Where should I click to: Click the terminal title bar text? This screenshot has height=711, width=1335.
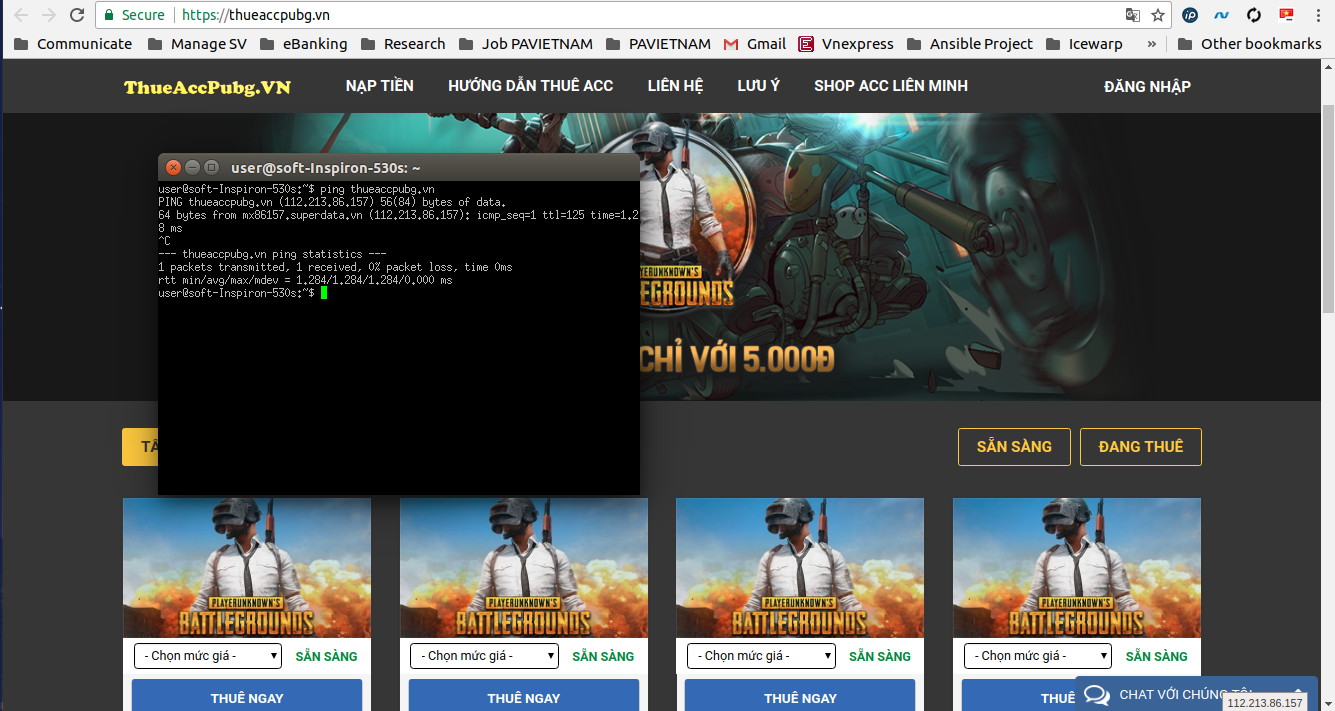pyautogui.click(x=326, y=168)
